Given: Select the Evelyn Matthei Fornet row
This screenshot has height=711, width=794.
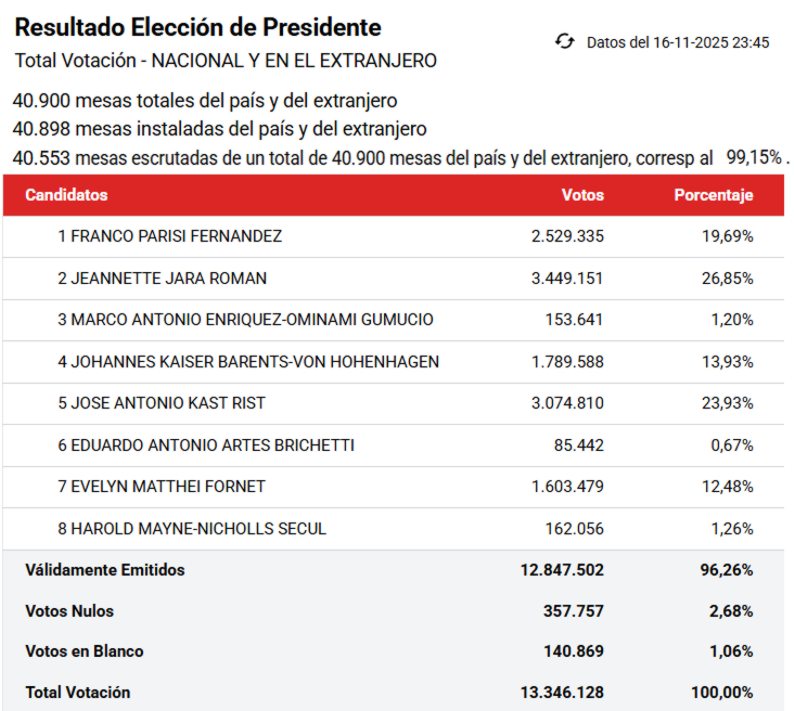Looking at the screenshot, I should [161, 487].
